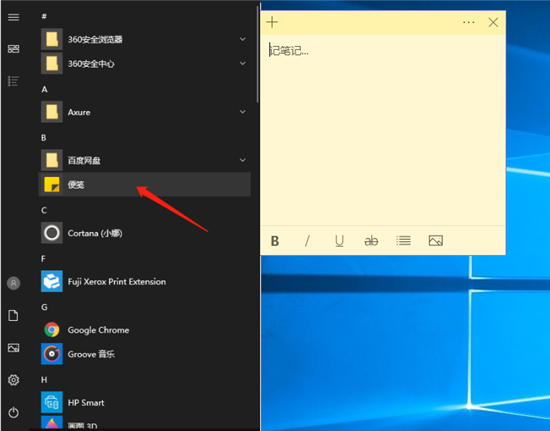The height and width of the screenshot is (431, 550).
Task: Expand the 360安全中心 folder chevron
Action: pyautogui.click(x=242, y=63)
